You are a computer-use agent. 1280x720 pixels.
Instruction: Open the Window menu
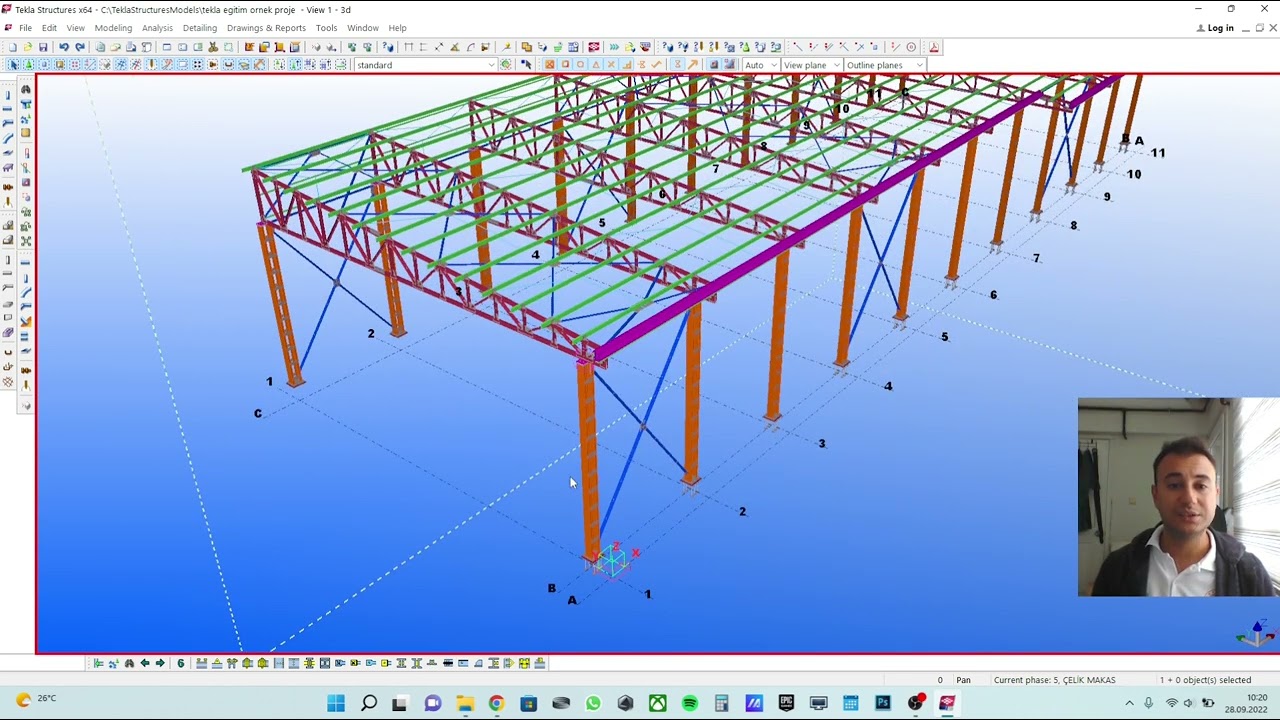(x=363, y=28)
